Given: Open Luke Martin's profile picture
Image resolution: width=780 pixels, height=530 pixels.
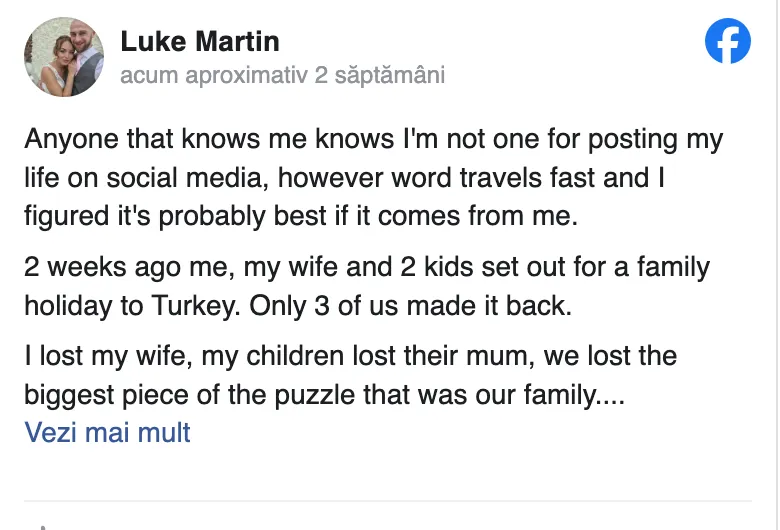Looking at the screenshot, I should pyautogui.click(x=64, y=57).
